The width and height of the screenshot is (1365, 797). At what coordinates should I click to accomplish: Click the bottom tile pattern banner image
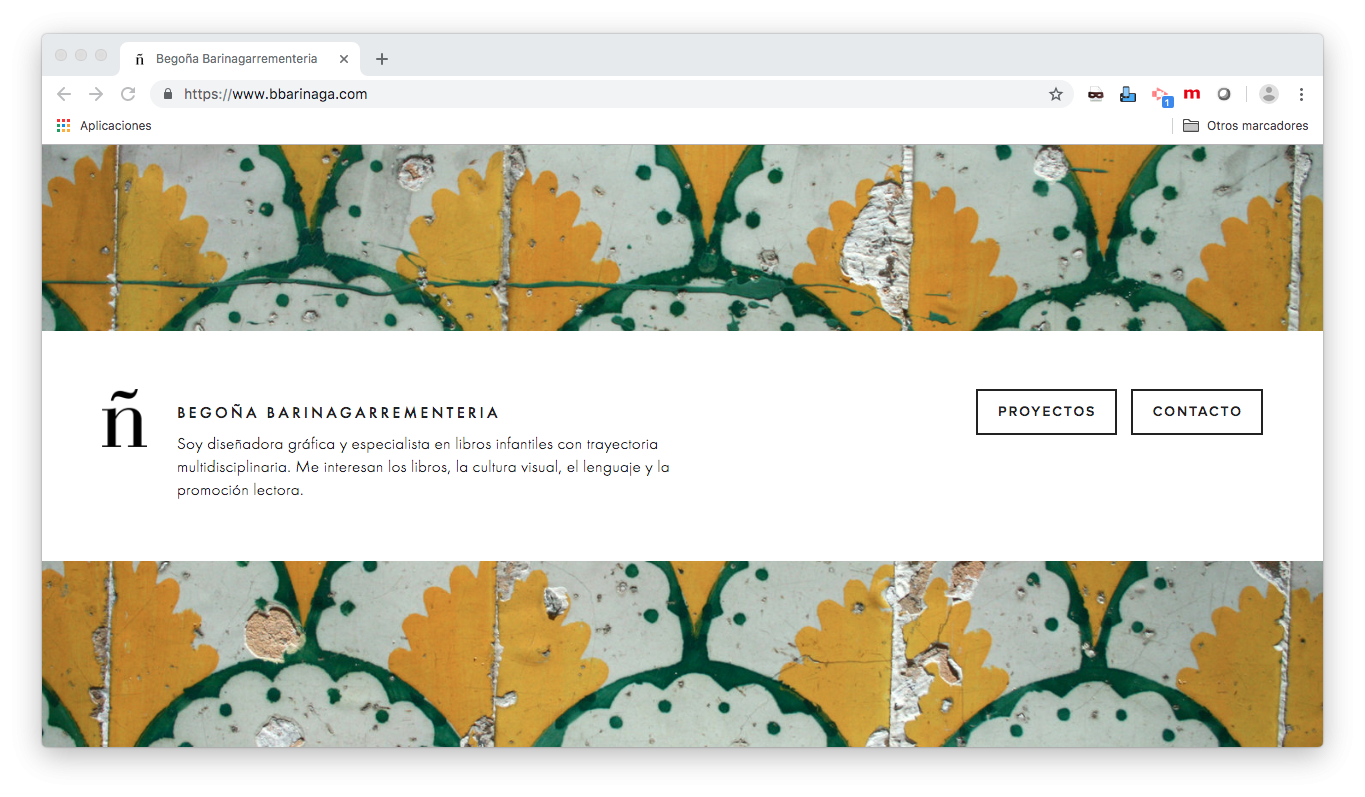pos(682,654)
